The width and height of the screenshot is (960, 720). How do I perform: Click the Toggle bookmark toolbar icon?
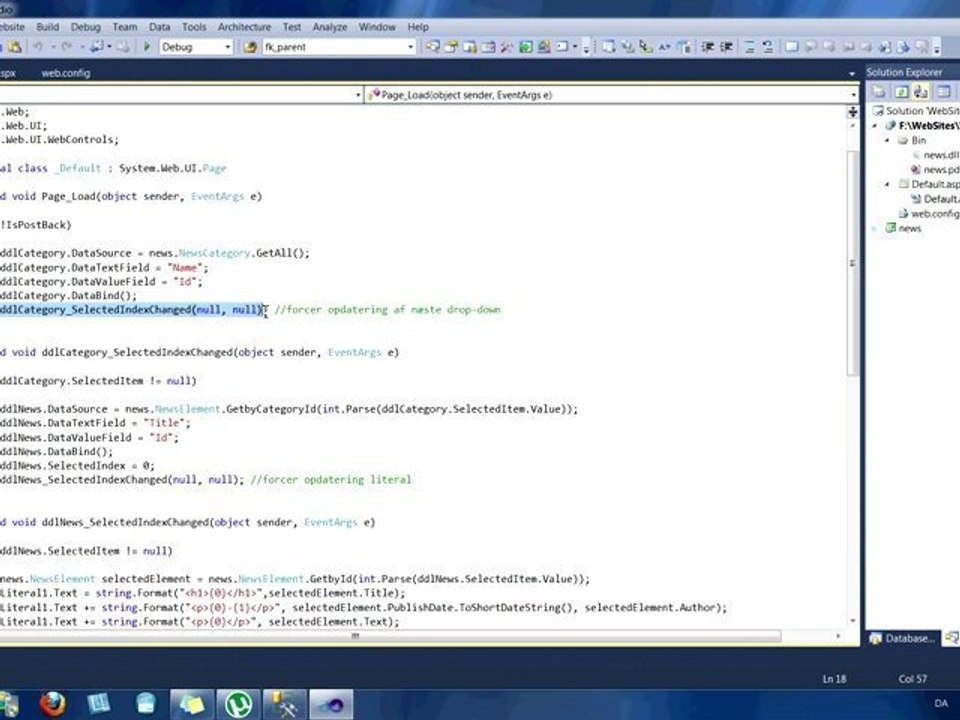[792, 47]
